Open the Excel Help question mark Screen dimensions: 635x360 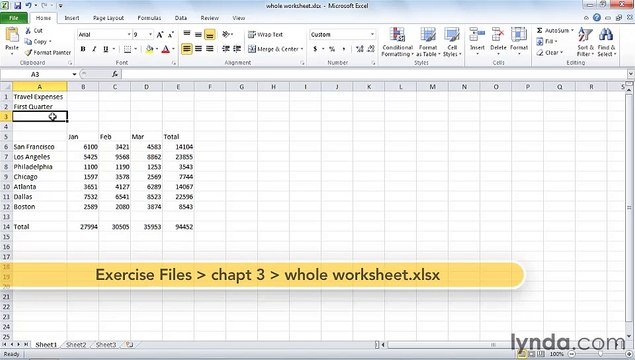pyautogui.click(x=597, y=17)
